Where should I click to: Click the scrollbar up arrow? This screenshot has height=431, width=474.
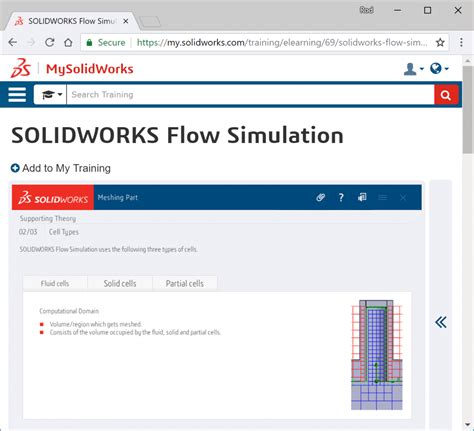[468, 61]
